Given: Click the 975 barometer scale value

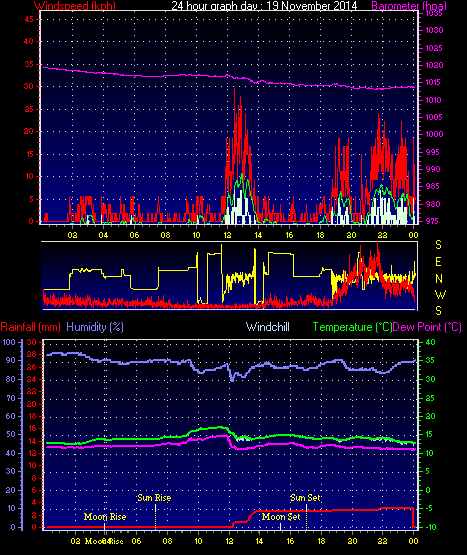Looking at the screenshot, I should pos(434,221).
